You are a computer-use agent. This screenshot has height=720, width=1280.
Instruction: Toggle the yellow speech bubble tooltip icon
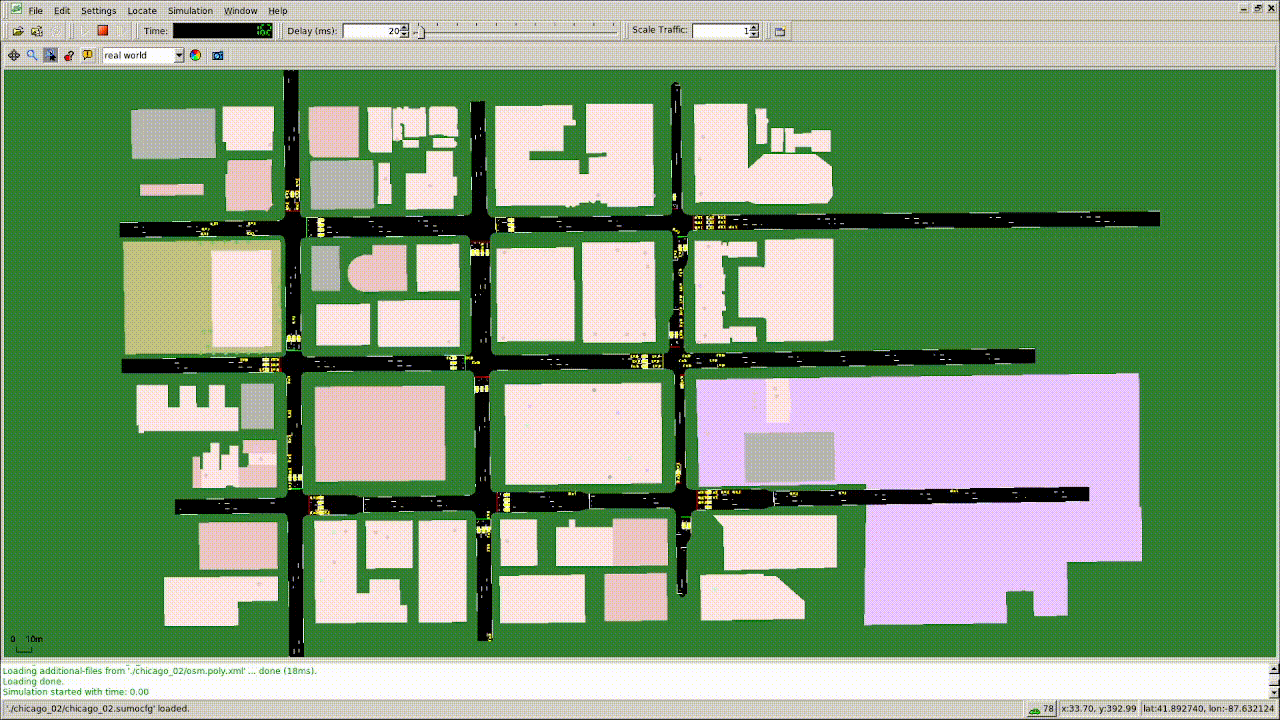point(88,56)
